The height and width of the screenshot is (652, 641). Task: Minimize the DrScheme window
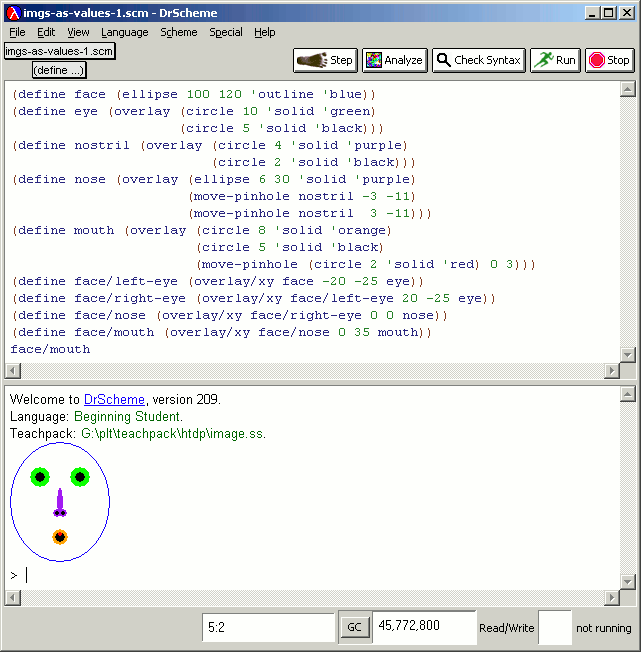(x=592, y=13)
